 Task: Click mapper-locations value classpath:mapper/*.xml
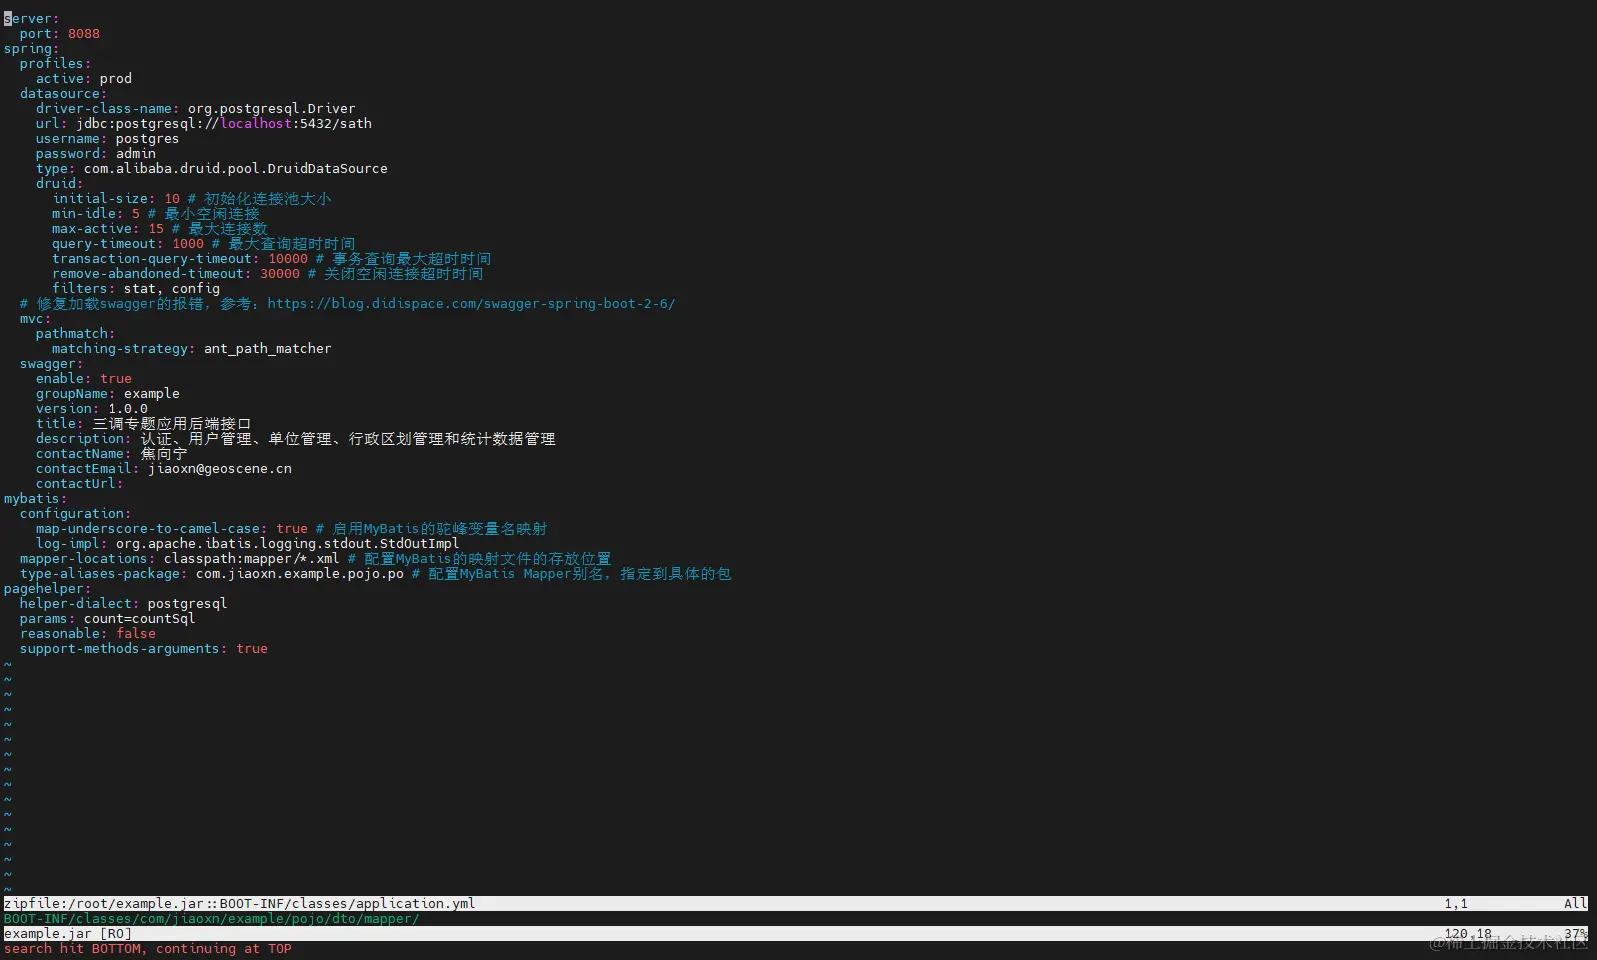[x=252, y=559]
